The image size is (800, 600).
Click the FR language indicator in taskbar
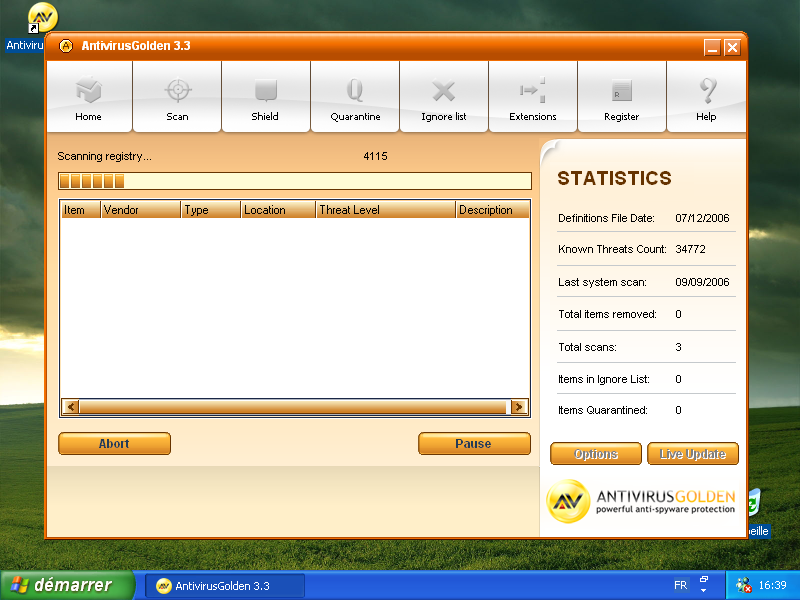coord(680,585)
